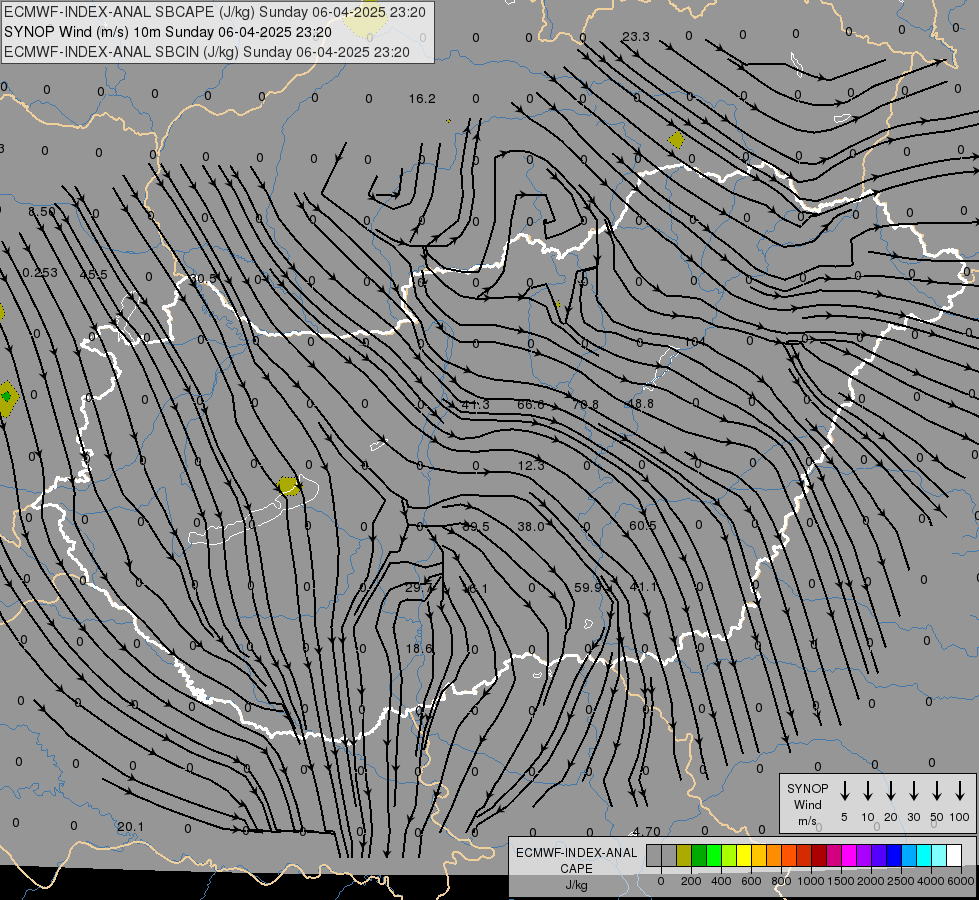
Task: Click the wind arrow above 30 m/s
Action: (913, 791)
